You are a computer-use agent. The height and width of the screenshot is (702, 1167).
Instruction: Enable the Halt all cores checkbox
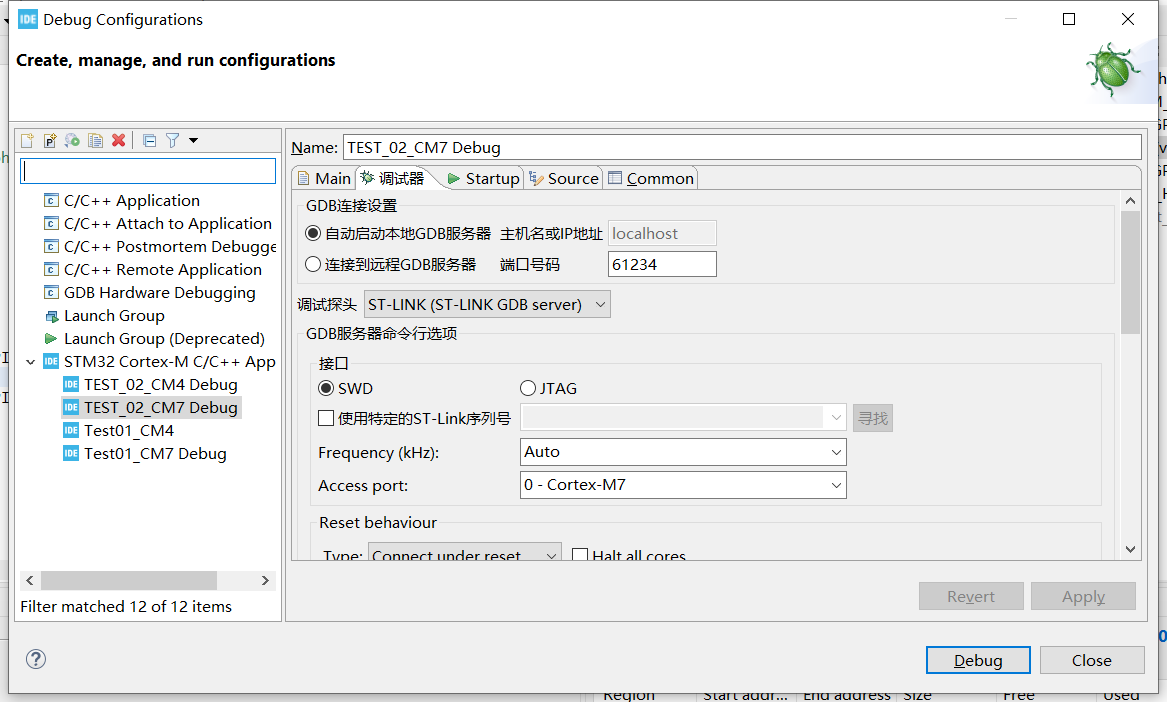578,556
